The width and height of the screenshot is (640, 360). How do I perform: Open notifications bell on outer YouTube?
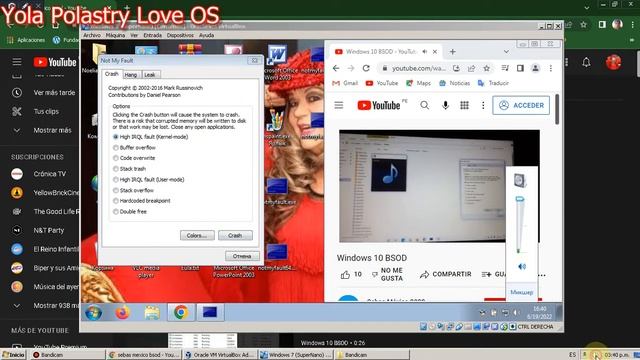pyautogui.click(x=587, y=62)
